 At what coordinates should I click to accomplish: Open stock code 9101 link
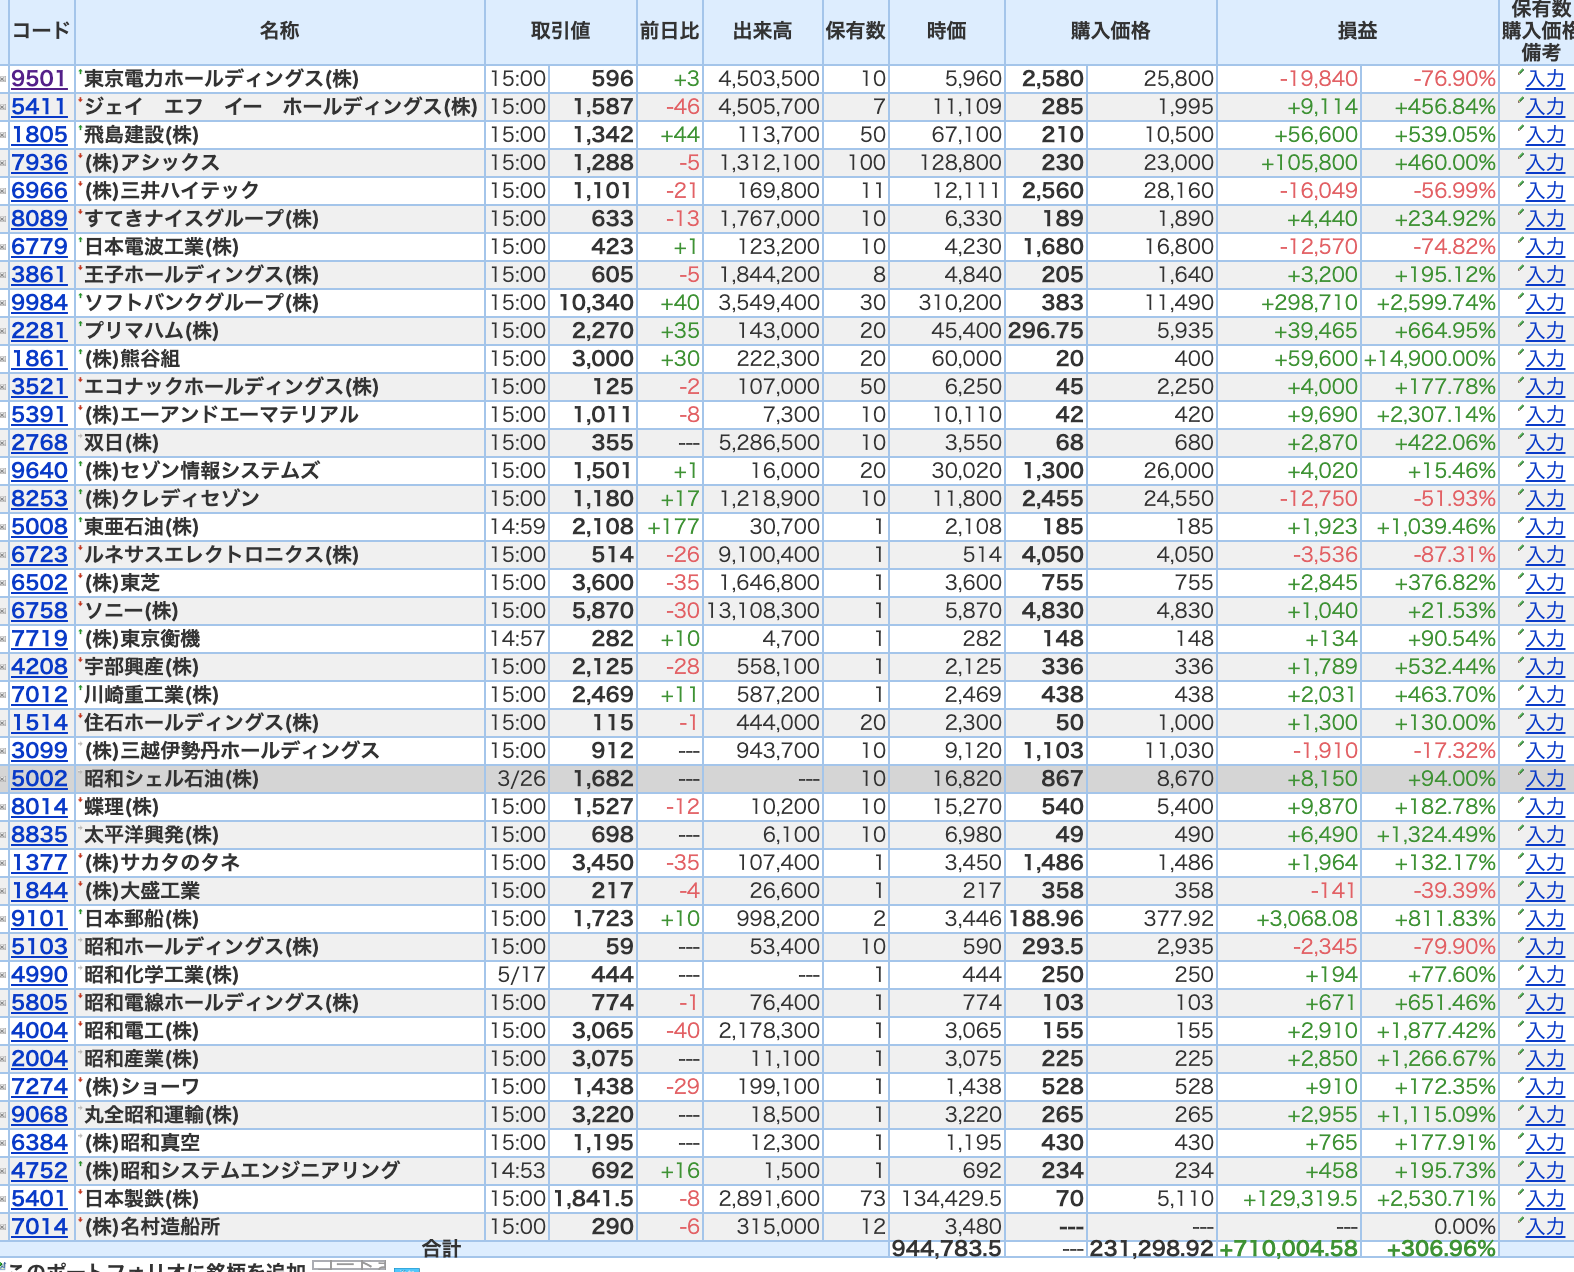point(39,919)
